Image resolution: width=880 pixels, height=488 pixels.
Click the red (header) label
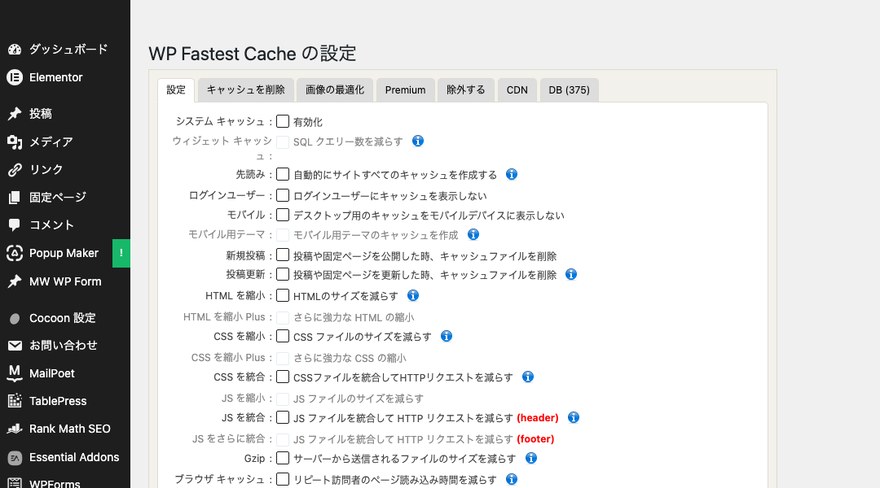[x=538, y=418]
